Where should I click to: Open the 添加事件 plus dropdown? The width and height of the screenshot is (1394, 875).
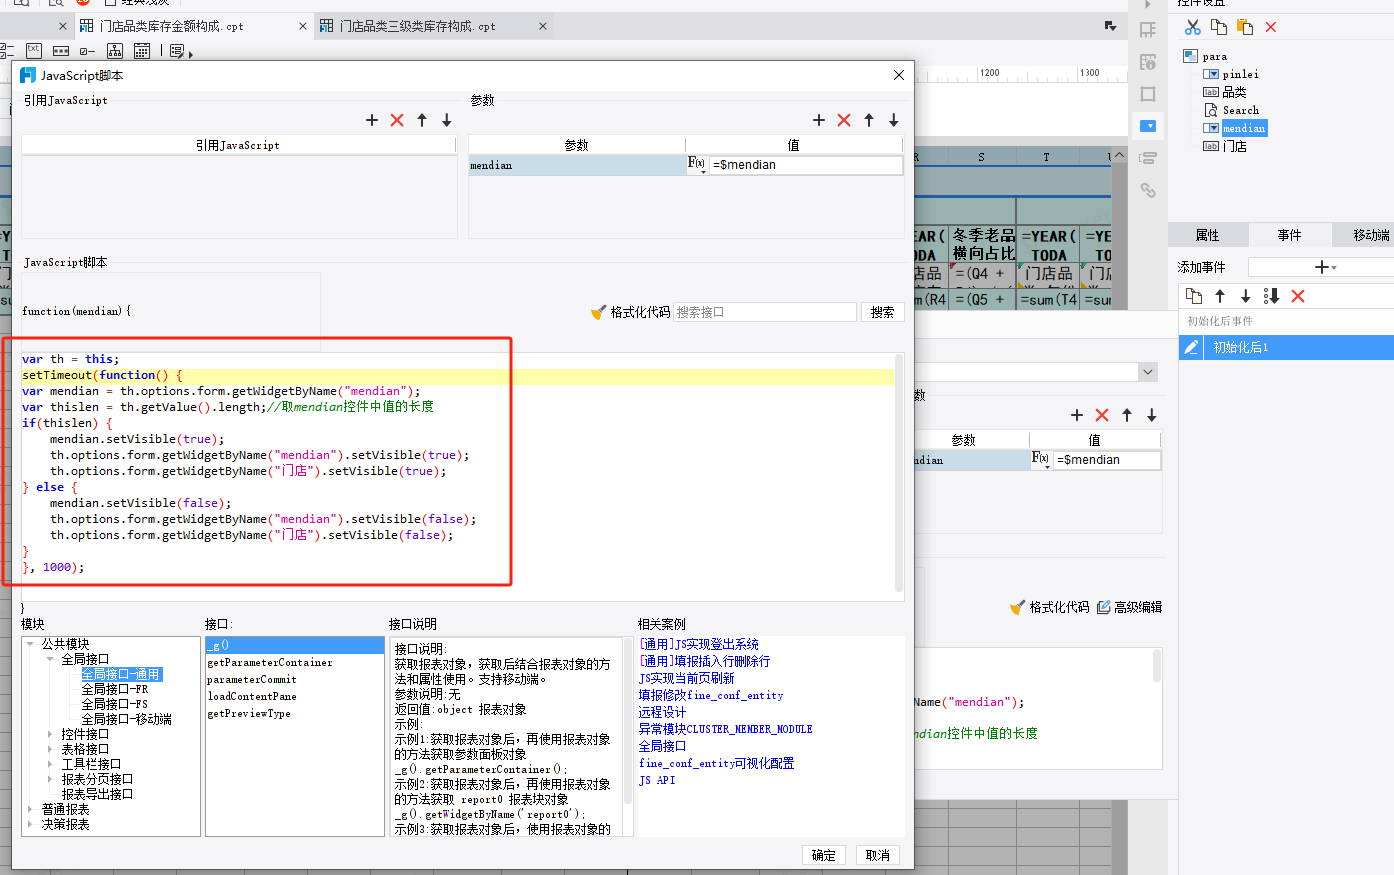[x=1325, y=267]
